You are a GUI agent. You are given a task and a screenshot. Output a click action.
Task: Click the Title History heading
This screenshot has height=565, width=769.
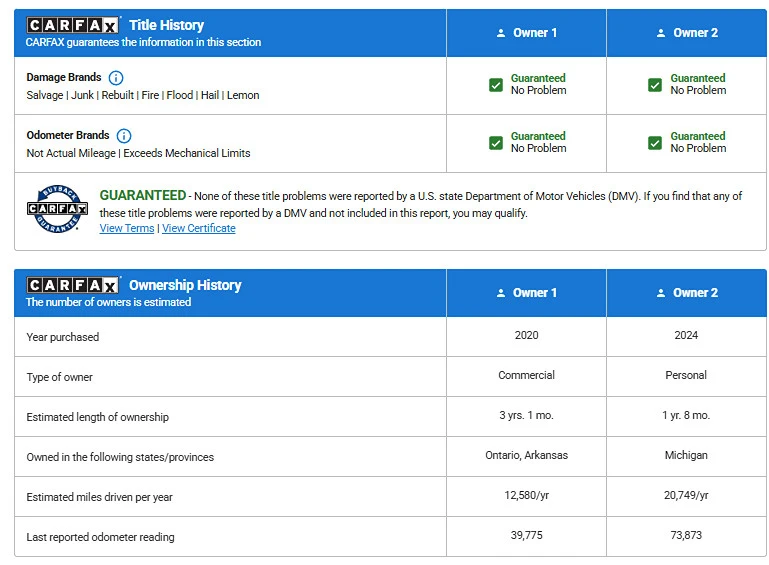[167, 25]
